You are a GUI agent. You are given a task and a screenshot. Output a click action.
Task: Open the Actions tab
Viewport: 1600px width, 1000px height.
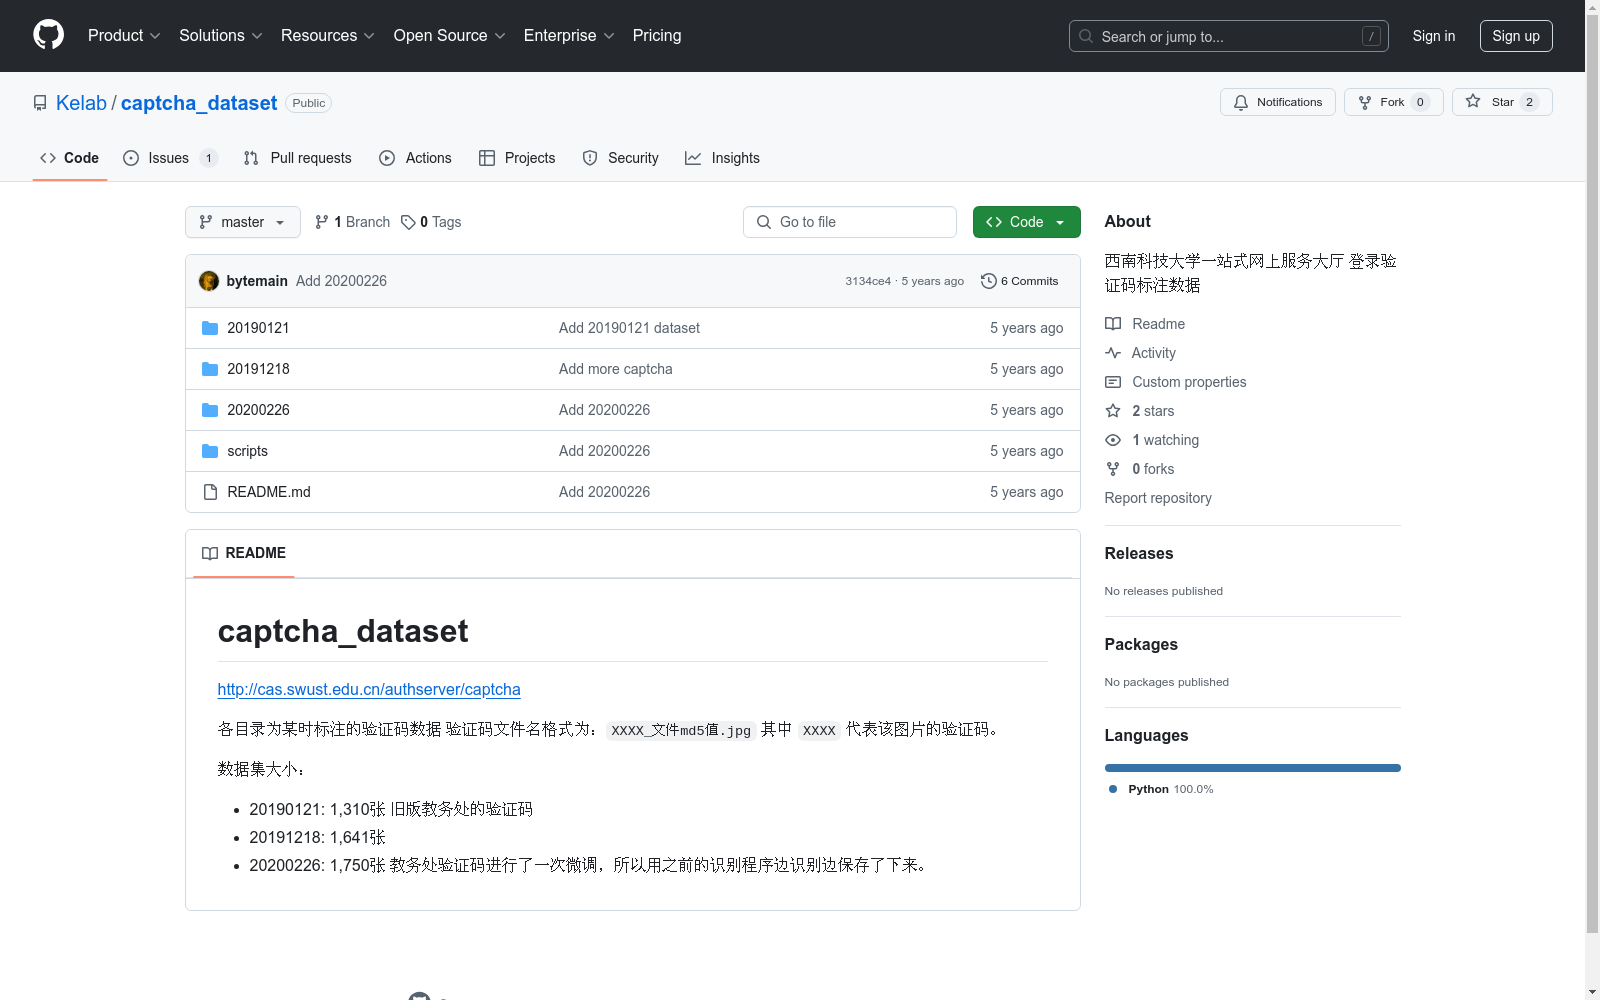[x=415, y=158]
